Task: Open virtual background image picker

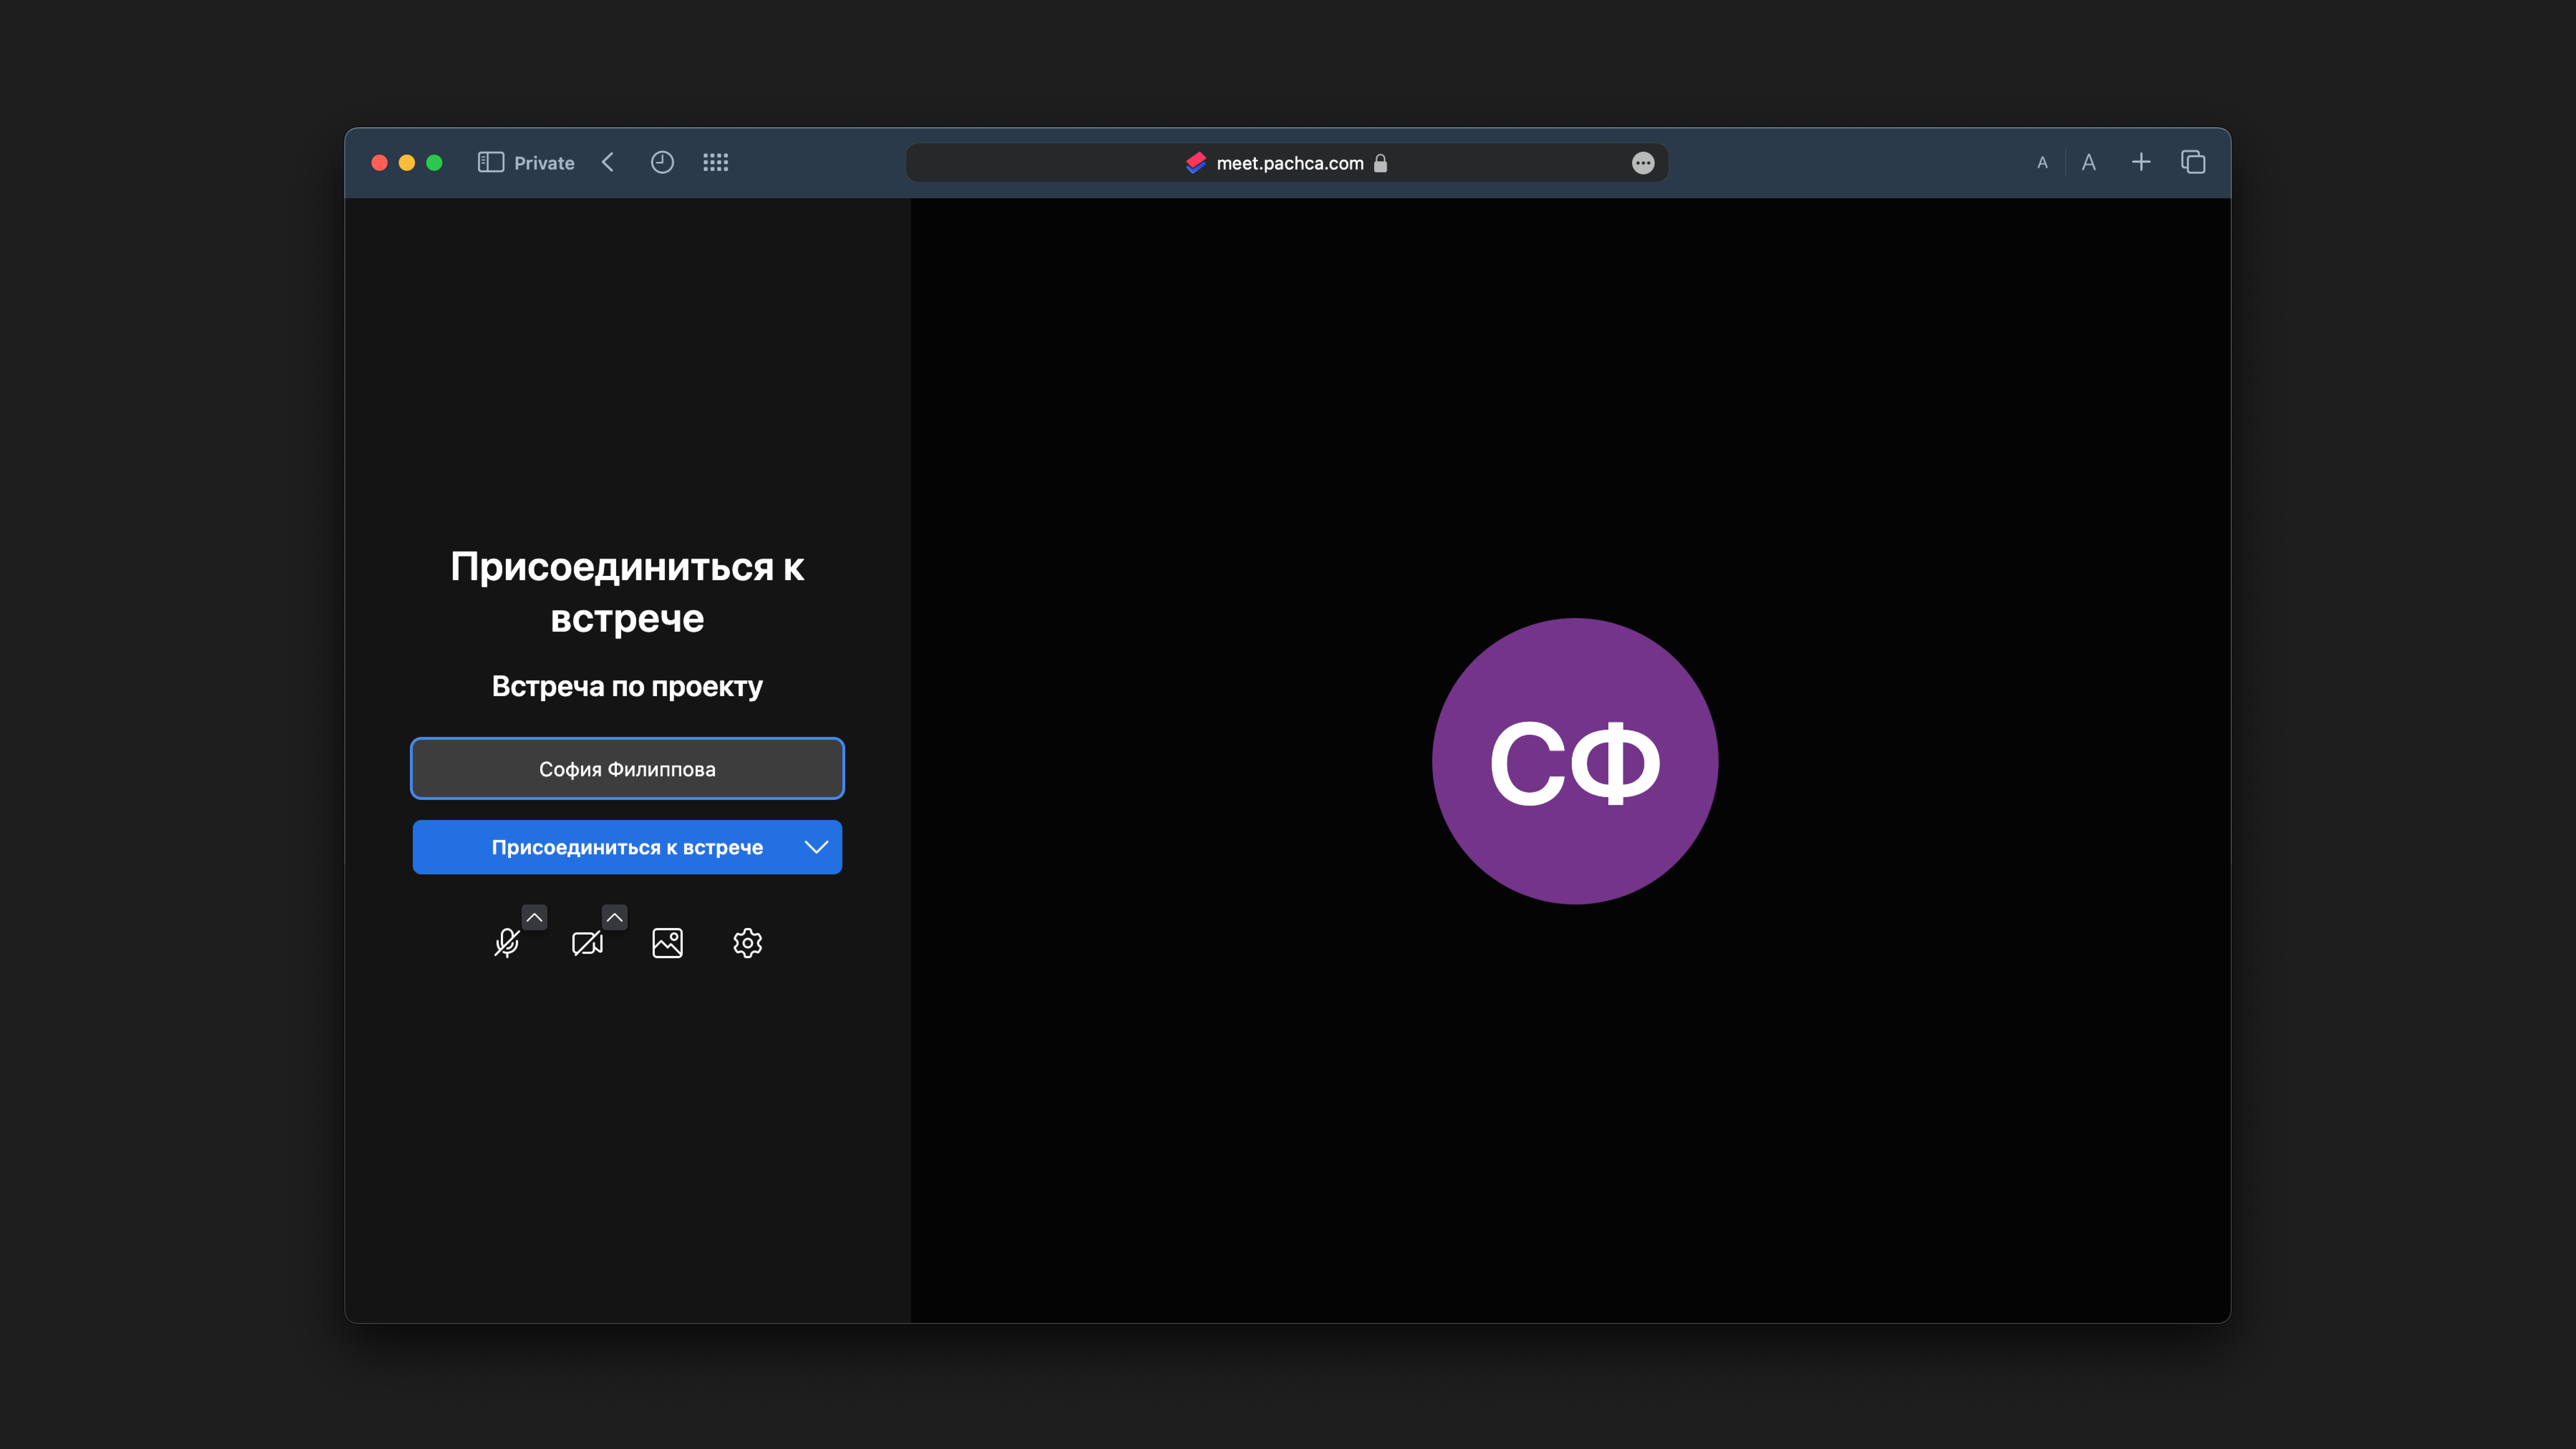Action: click(667, 943)
